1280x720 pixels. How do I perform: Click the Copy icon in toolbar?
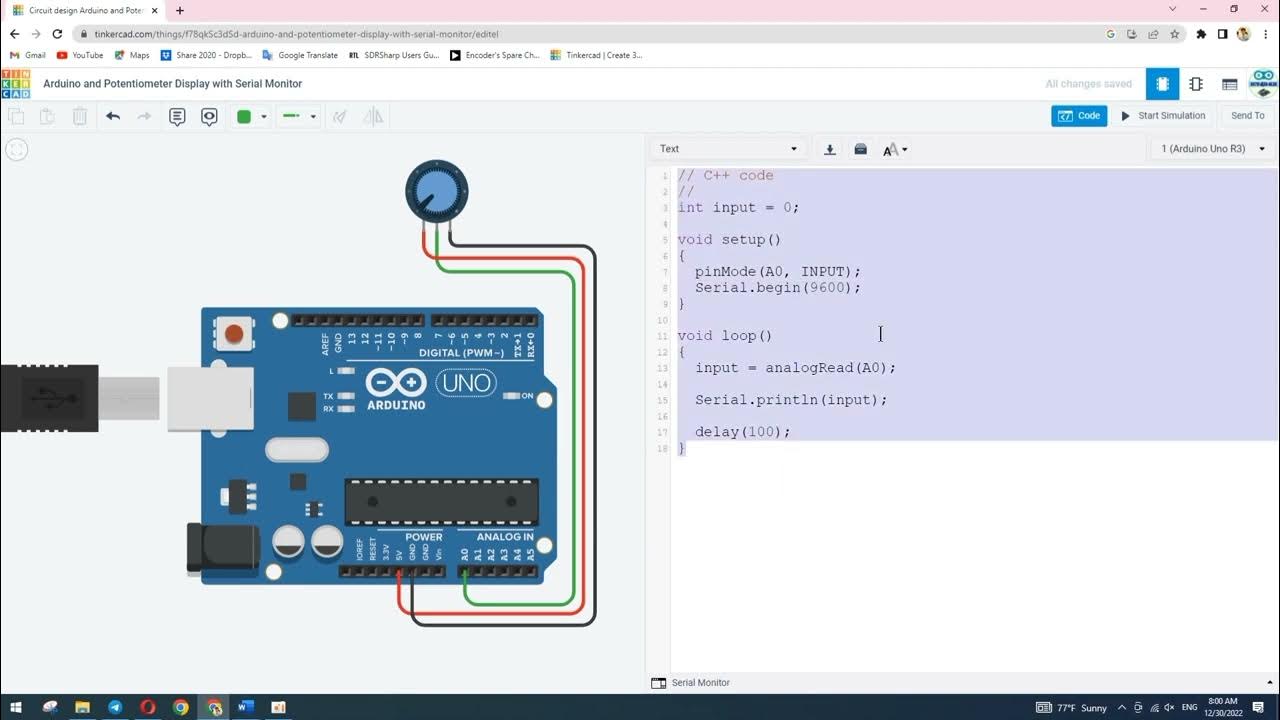(16, 117)
